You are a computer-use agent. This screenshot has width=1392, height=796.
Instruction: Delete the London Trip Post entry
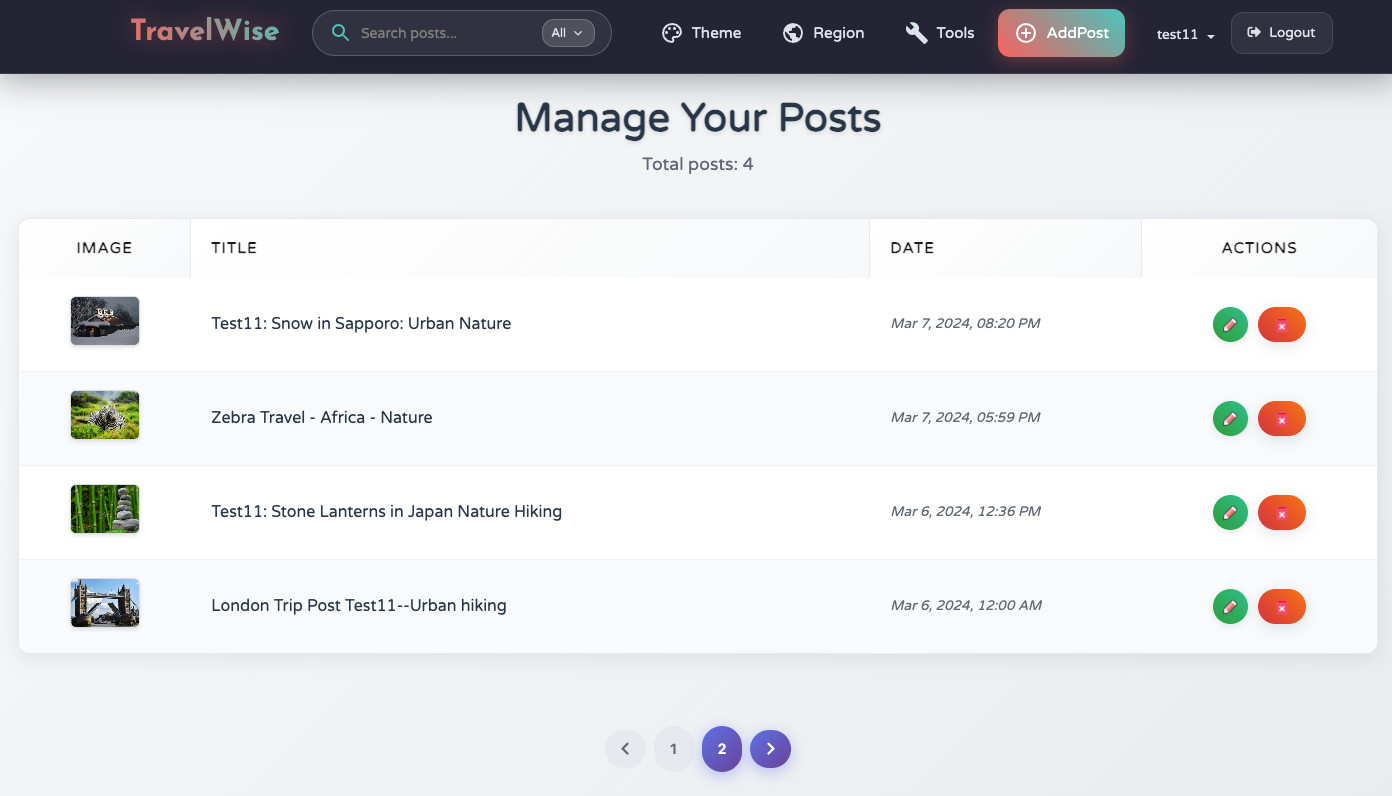(x=1281, y=606)
